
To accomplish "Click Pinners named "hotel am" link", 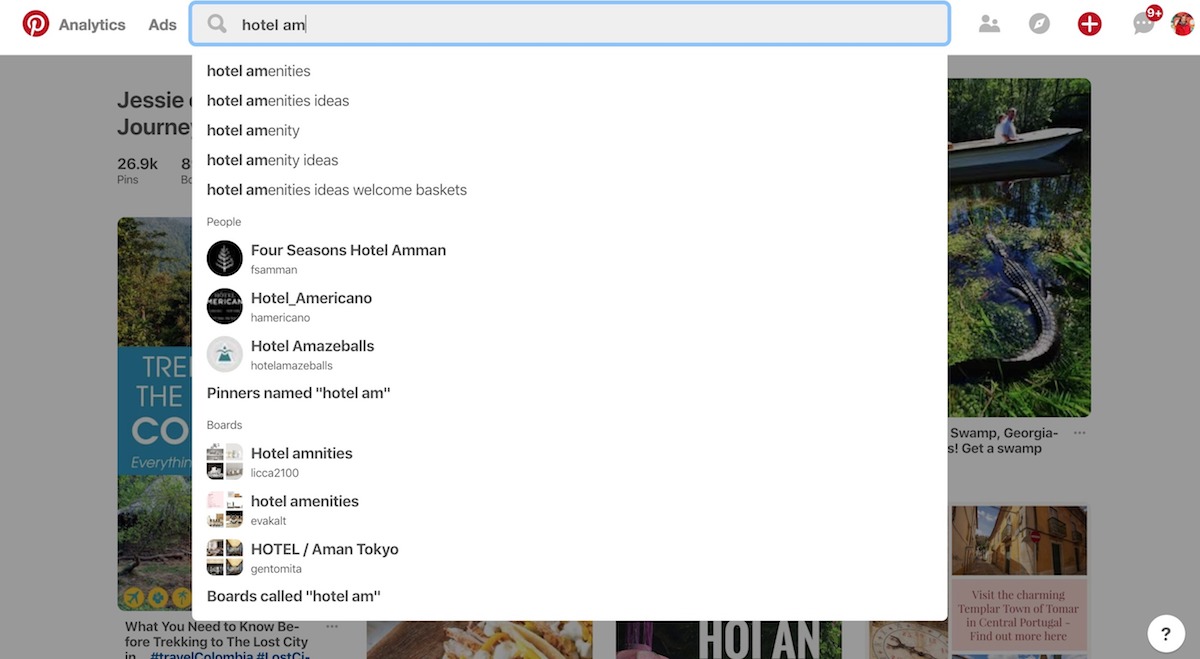I will point(298,393).
